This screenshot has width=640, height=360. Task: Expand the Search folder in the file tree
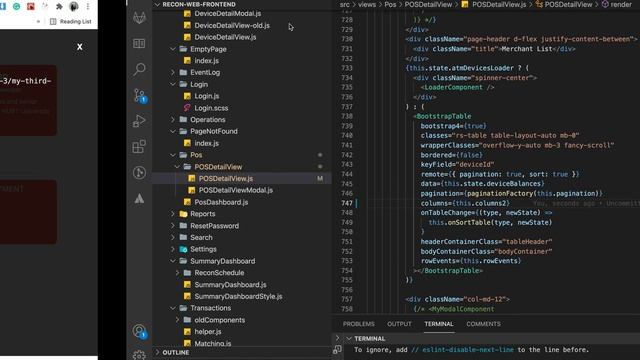tap(173, 237)
